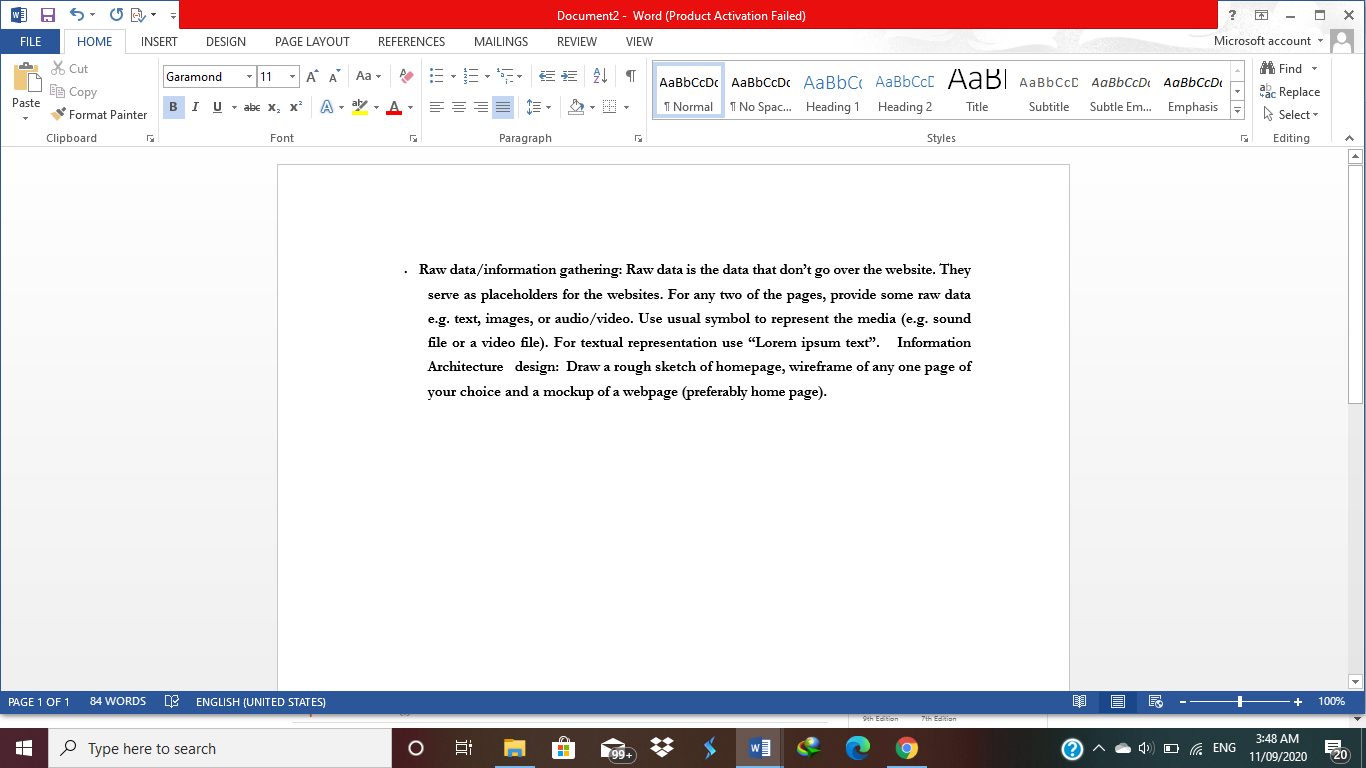The width and height of the screenshot is (1366, 768).
Task: Select Print Layout view
Action: (x=1118, y=702)
